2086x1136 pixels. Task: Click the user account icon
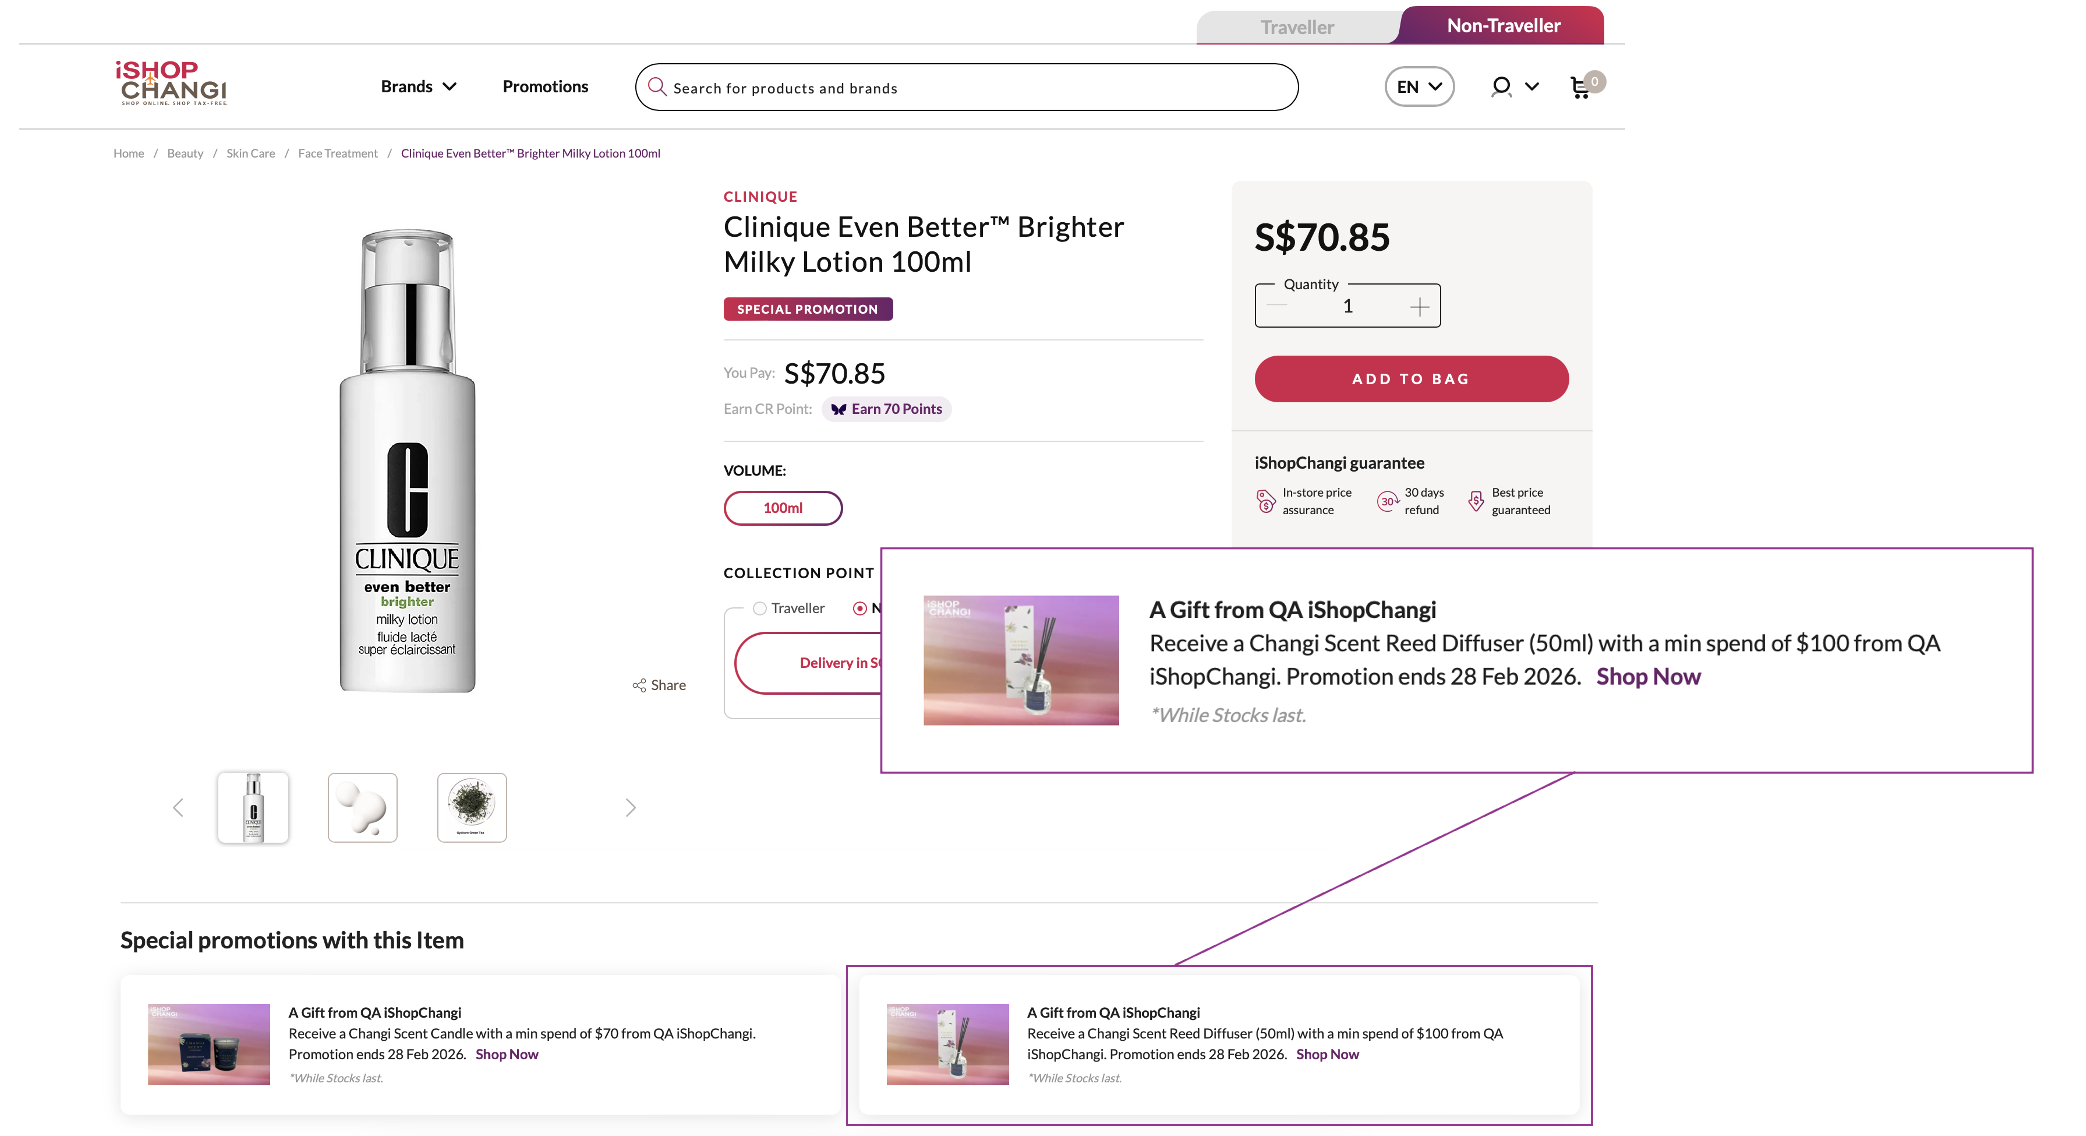click(1500, 87)
